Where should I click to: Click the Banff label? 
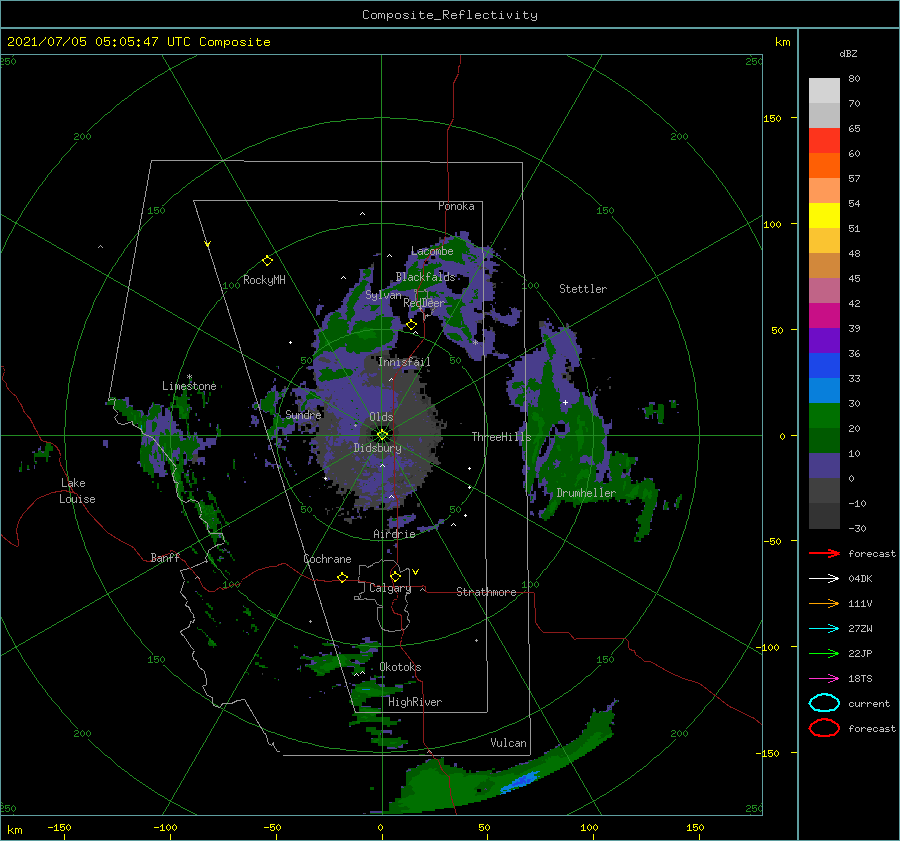click(x=165, y=557)
